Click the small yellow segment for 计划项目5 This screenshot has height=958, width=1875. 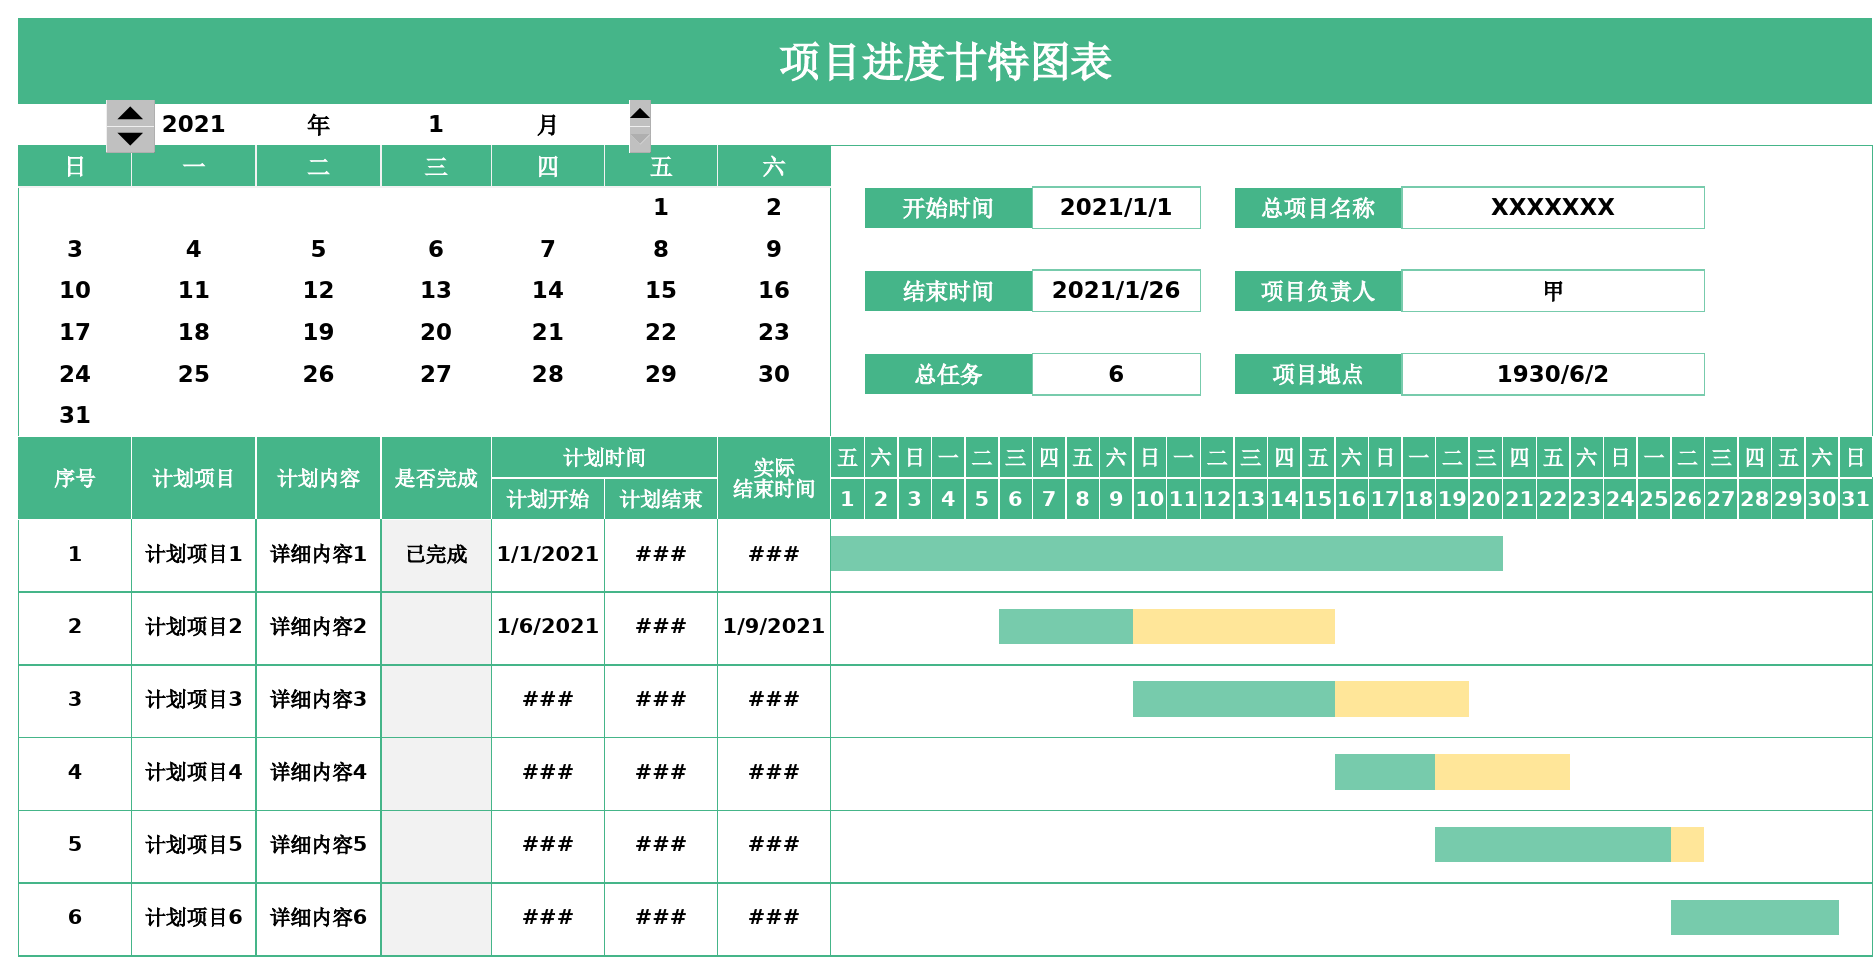(1687, 845)
